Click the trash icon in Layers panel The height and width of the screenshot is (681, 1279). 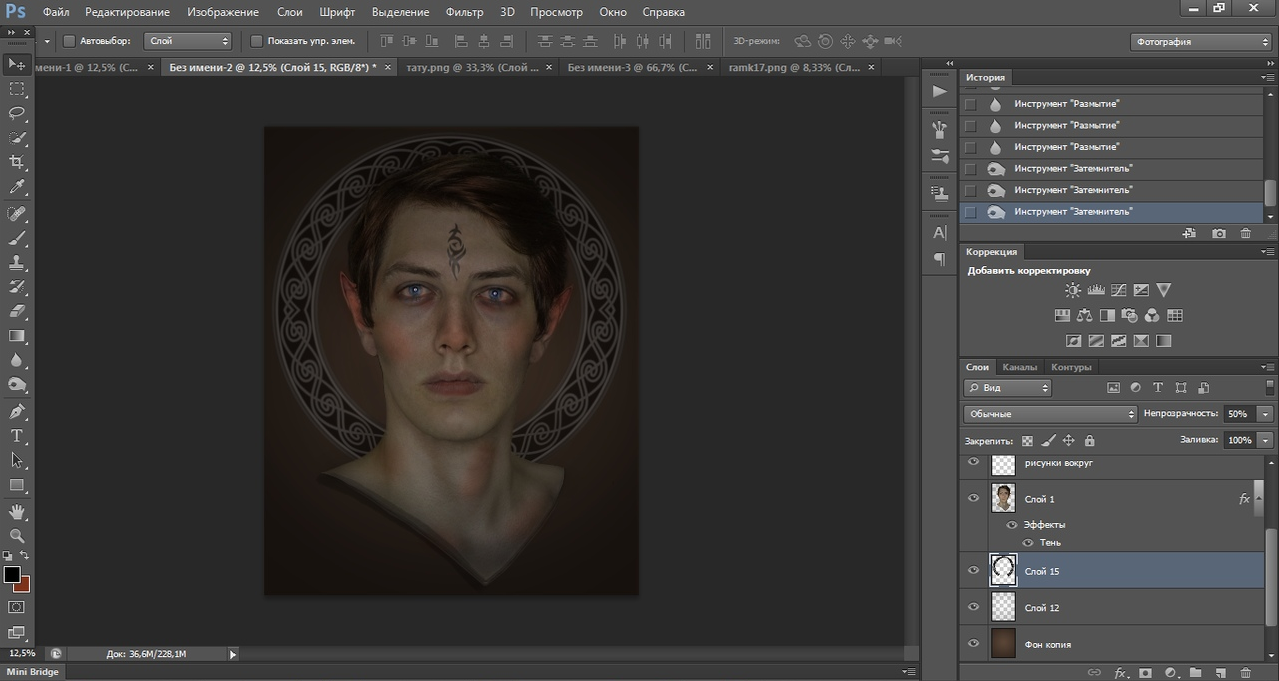pyautogui.click(x=1245, y=673)
